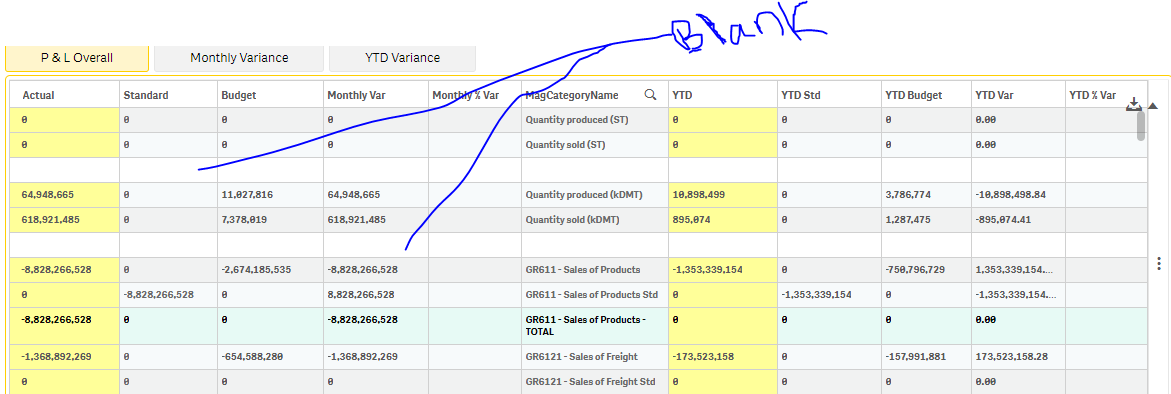Click the export download icon
The width and height of the screenshot is (1171, 394).
(x=1134, y=104)
